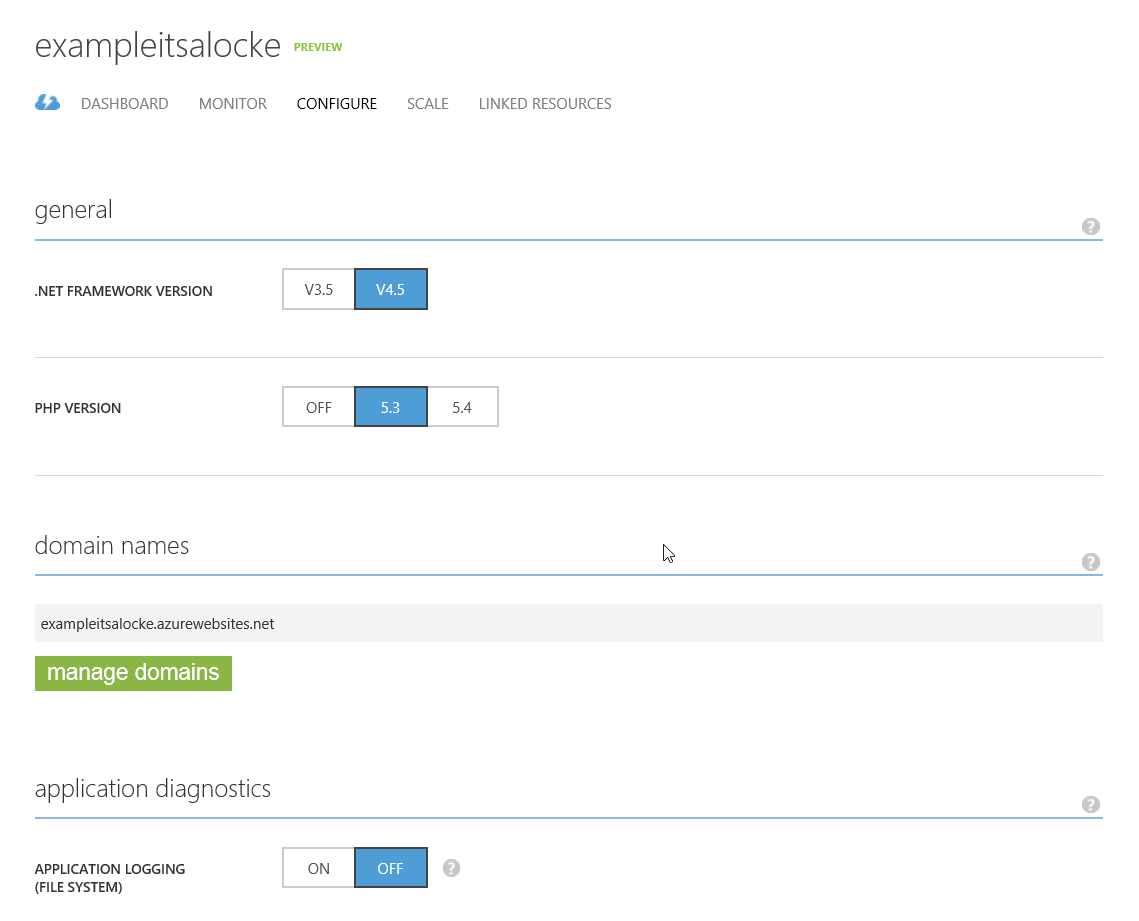This screenshot has height=921, width=1139.
Task: Open the help icon for domain names
Action: tap(1091, 562)
